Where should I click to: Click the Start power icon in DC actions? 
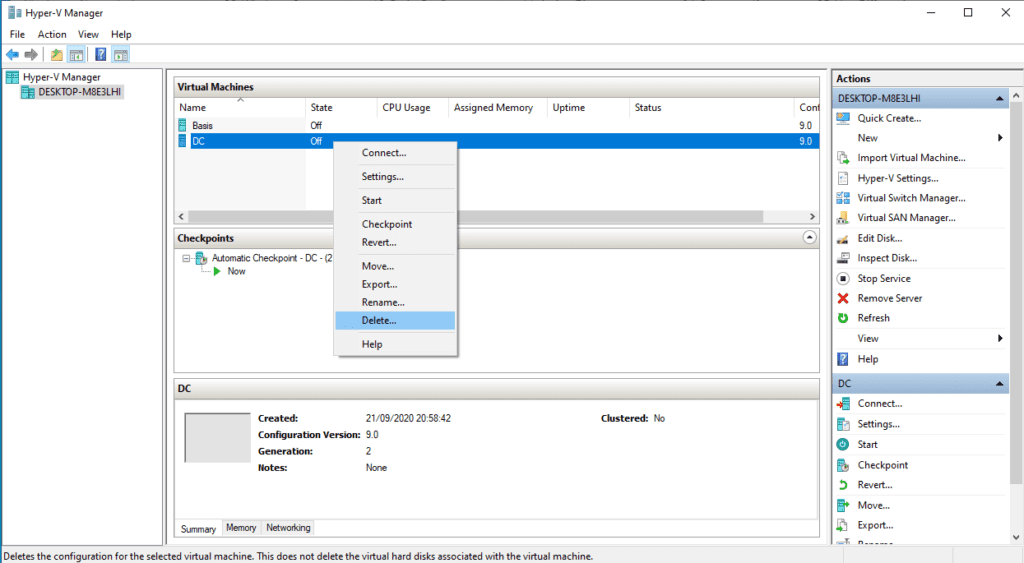(843, 444)
